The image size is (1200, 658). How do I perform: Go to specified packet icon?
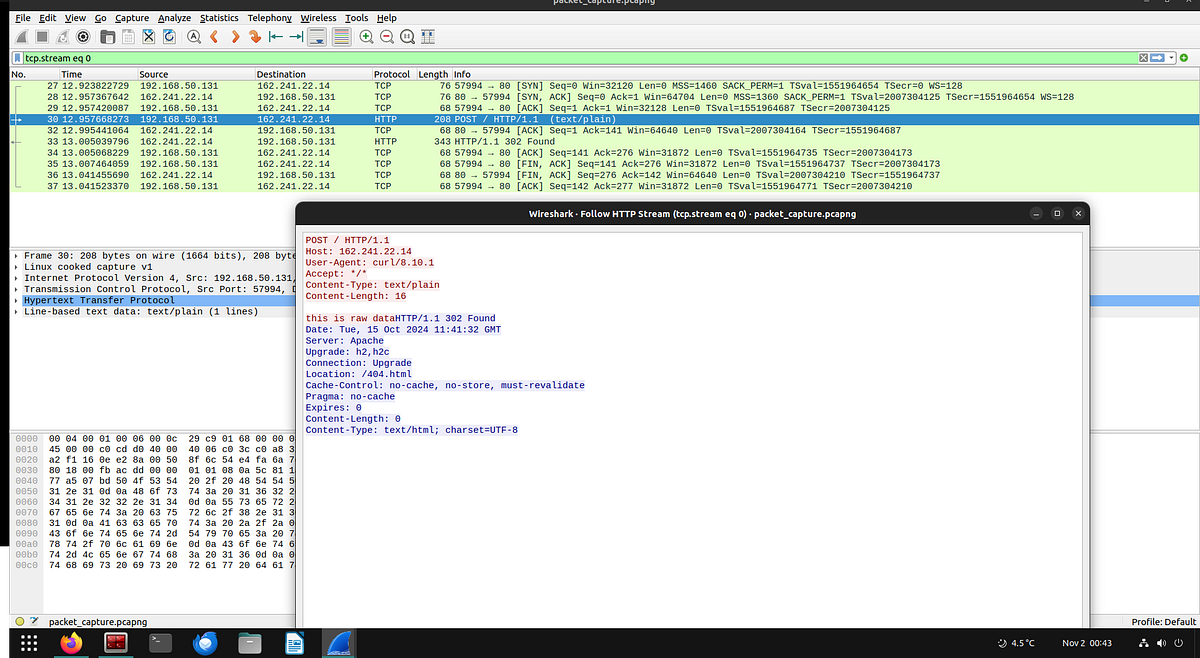pyautogui.click(x=255, y=37)
